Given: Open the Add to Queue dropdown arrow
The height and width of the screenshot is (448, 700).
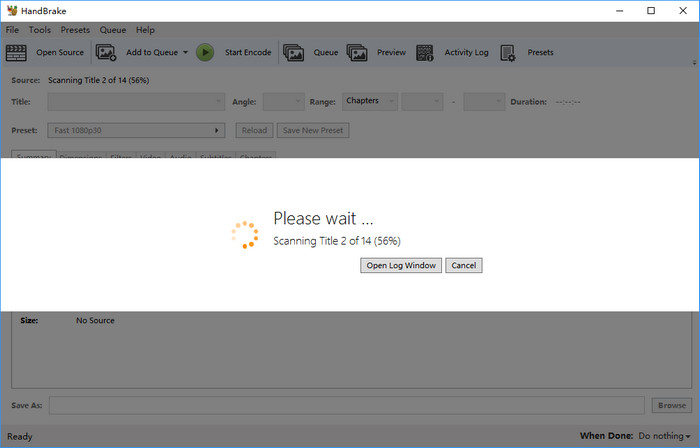Looking at the screenshot, I should pos(185,53).
